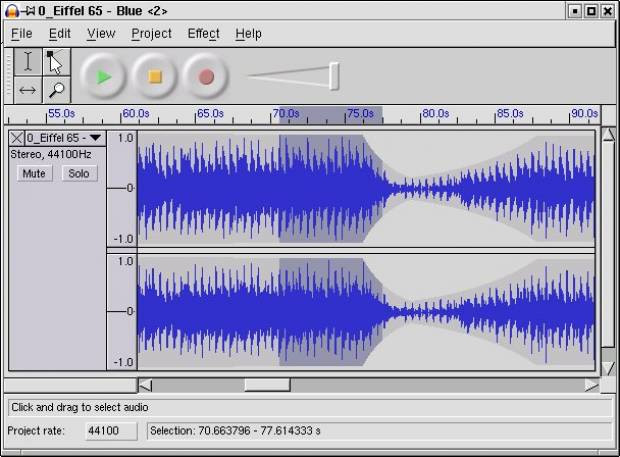The width and height of the screenshot is (620, 457).
Task: Click the 85.0s mark on the timeline ruler
Action: coord(510,113)
